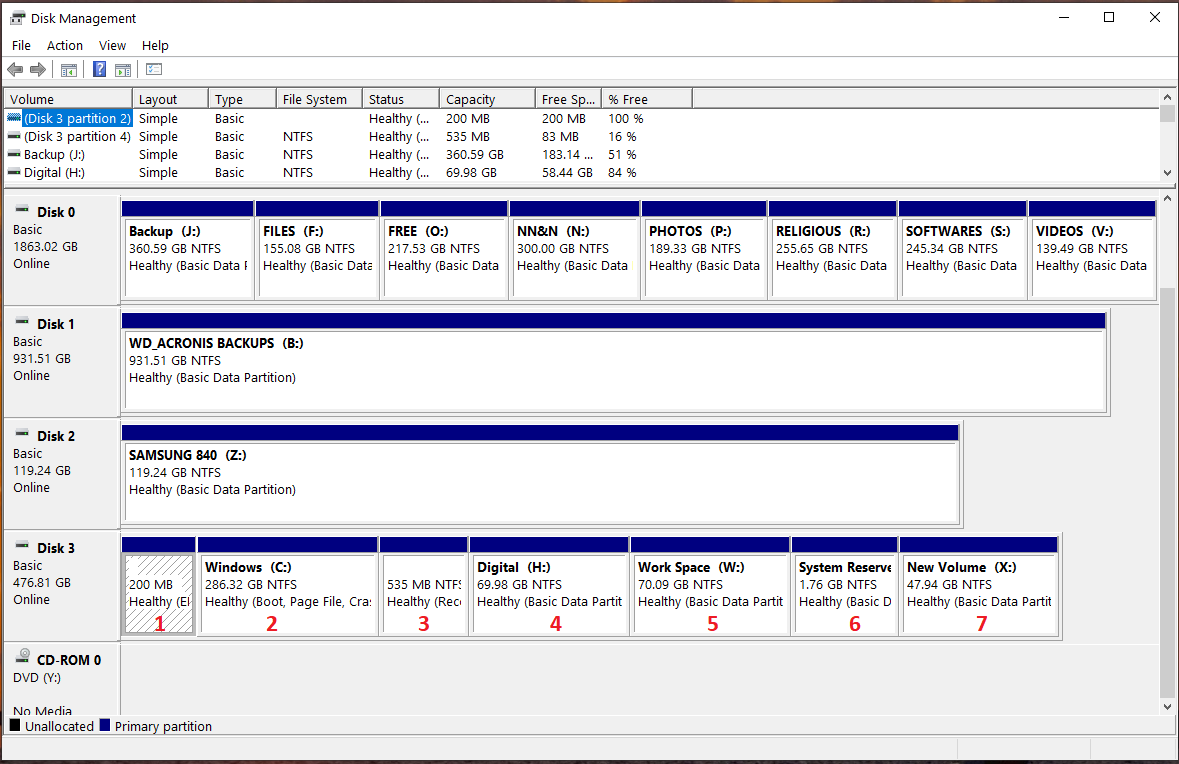This screenshot has height=764, width=1179.
Task: Select the Digital (H:) partition on Disk 3
Action: tap(550, 587)
